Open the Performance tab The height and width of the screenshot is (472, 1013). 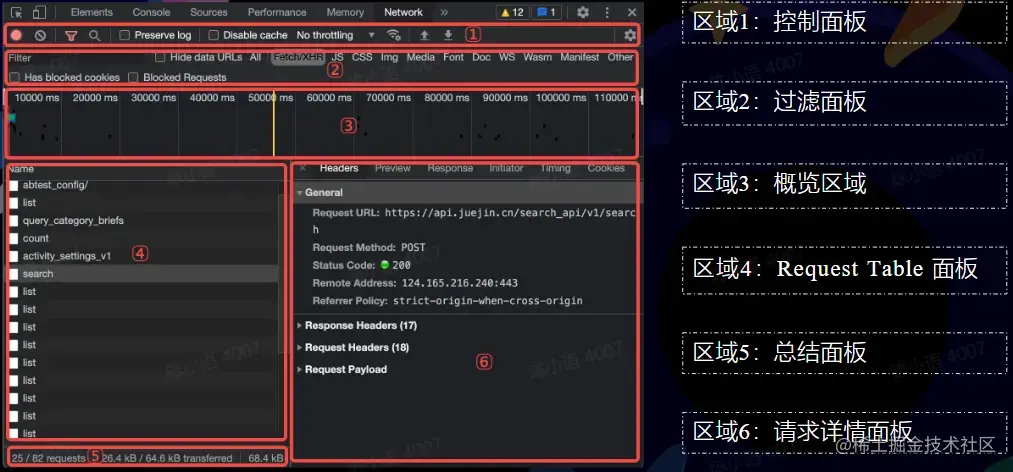pyautogui.click(x=277, y=12)
